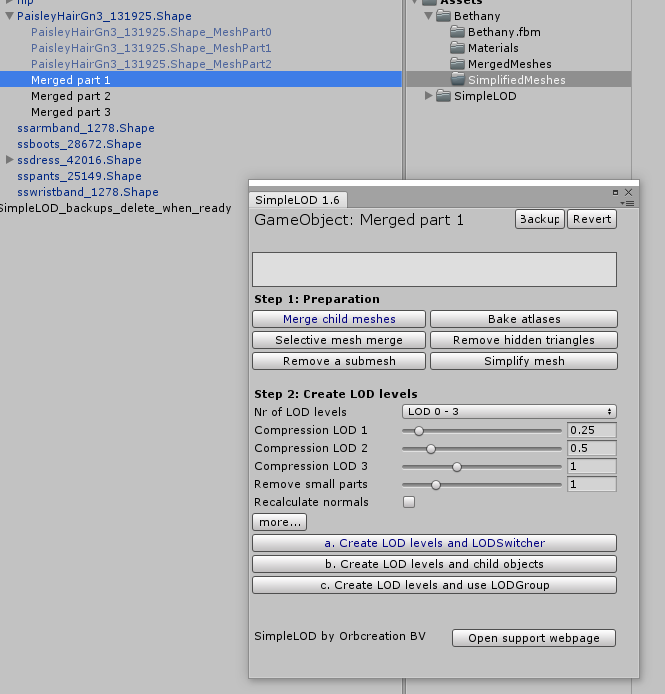Click the more... button
The height and width of the screenshot is (694, 665).
pyautogui.click(x=279, y=522)
